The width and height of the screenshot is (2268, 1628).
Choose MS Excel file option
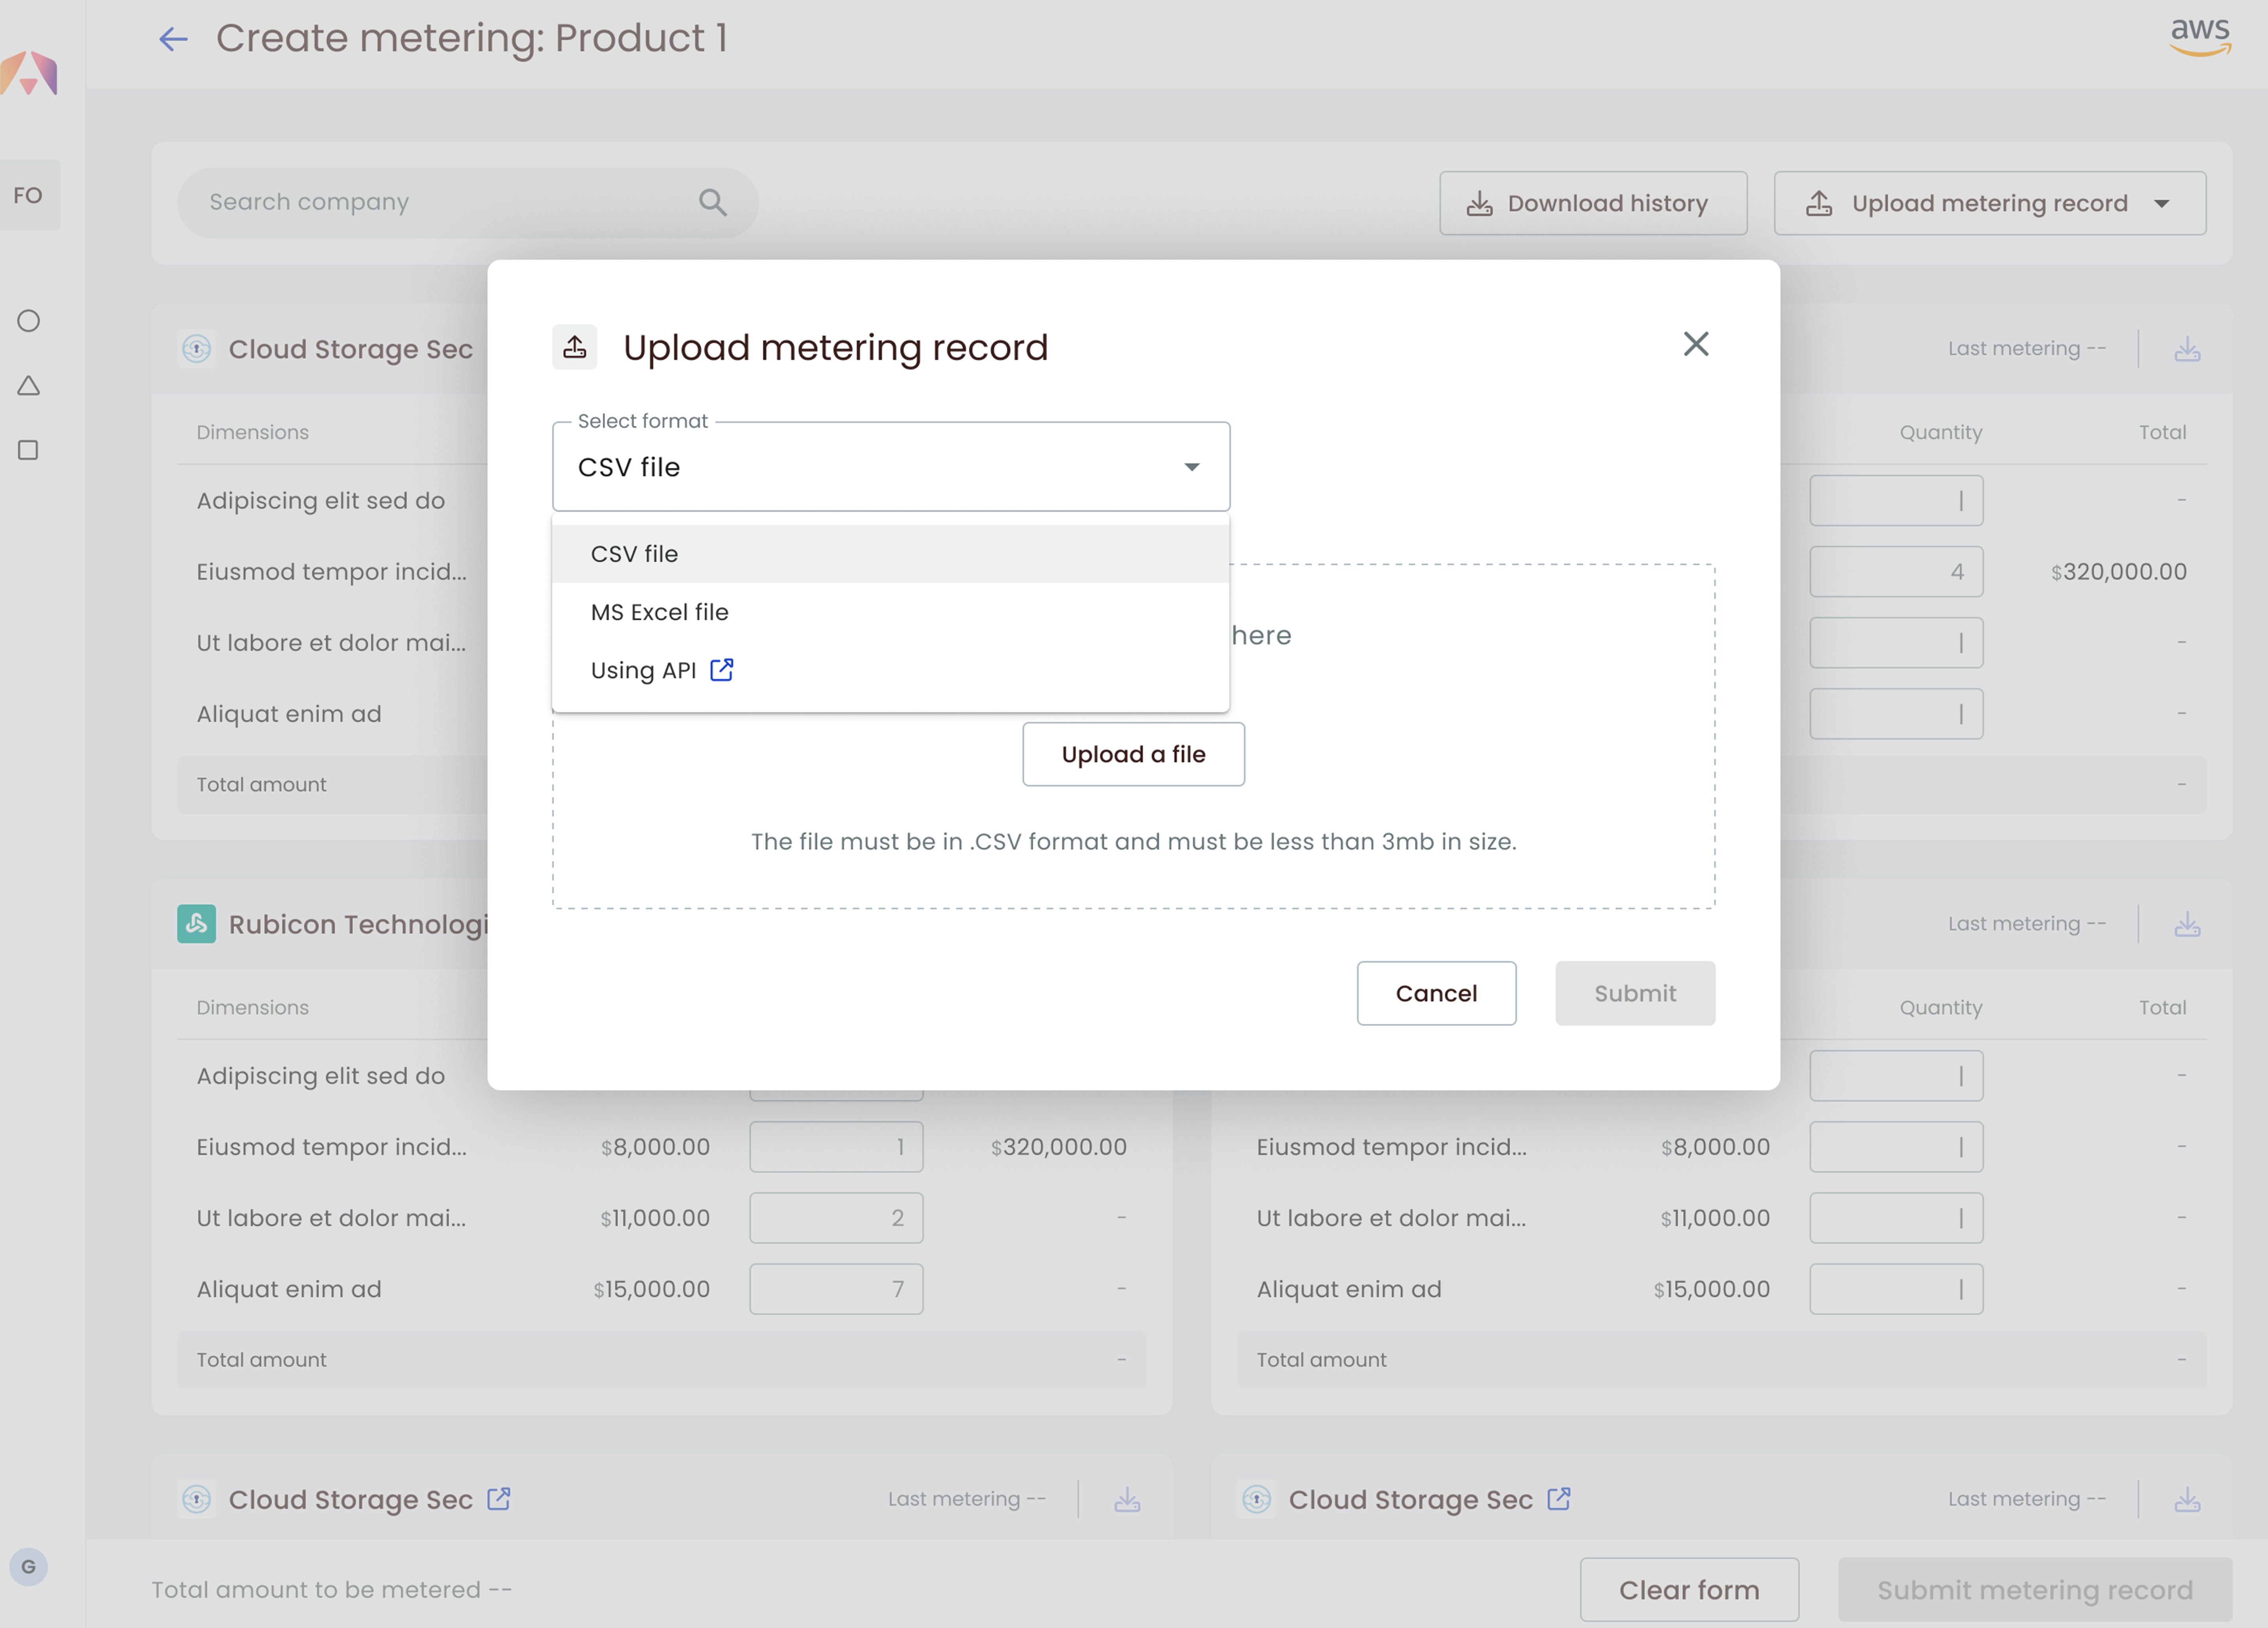[659, 612]
